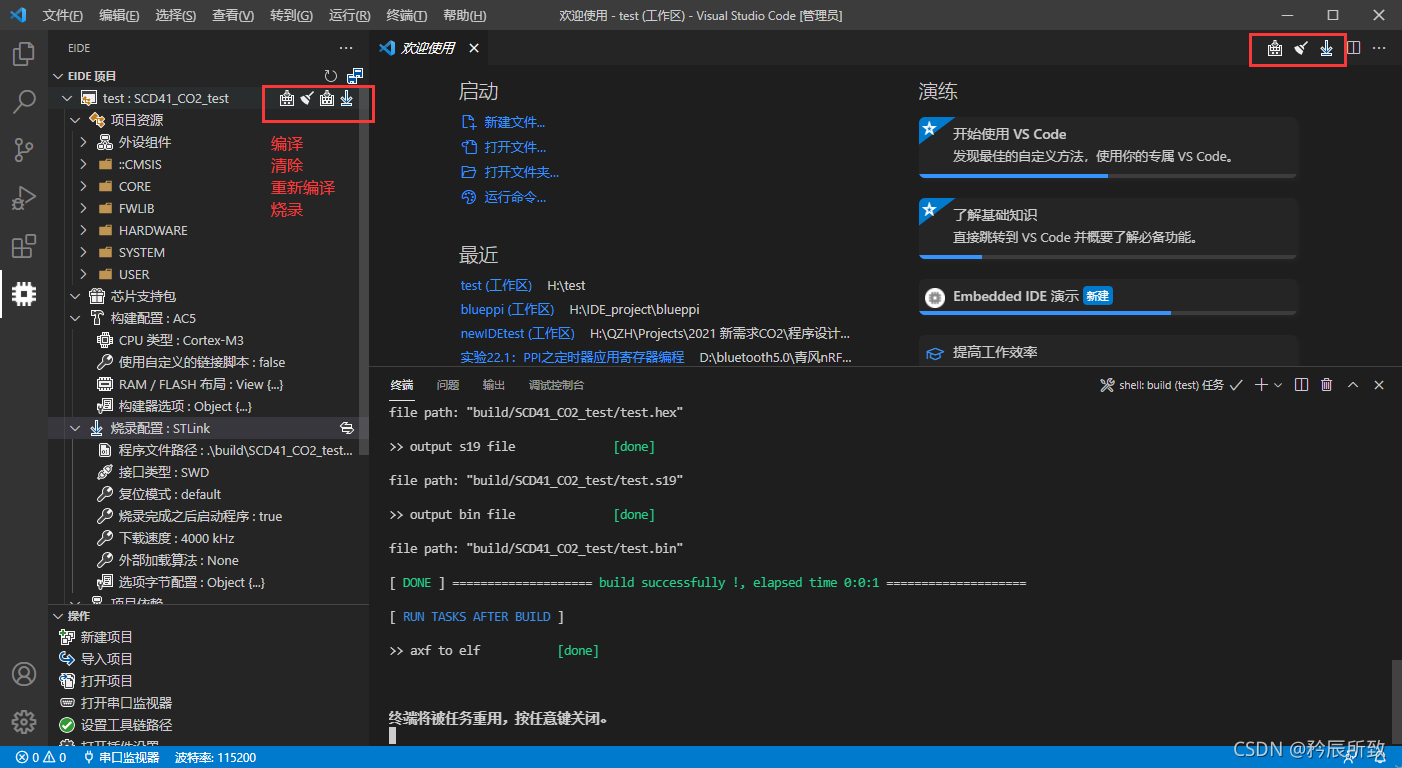Open recent workspace newIDEtest (工作区)

click(x=518, y=333)
